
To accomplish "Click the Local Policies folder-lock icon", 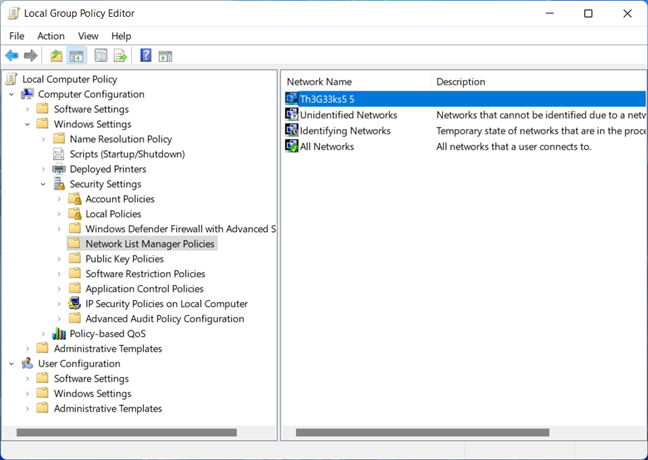I will tap(75, 214).
